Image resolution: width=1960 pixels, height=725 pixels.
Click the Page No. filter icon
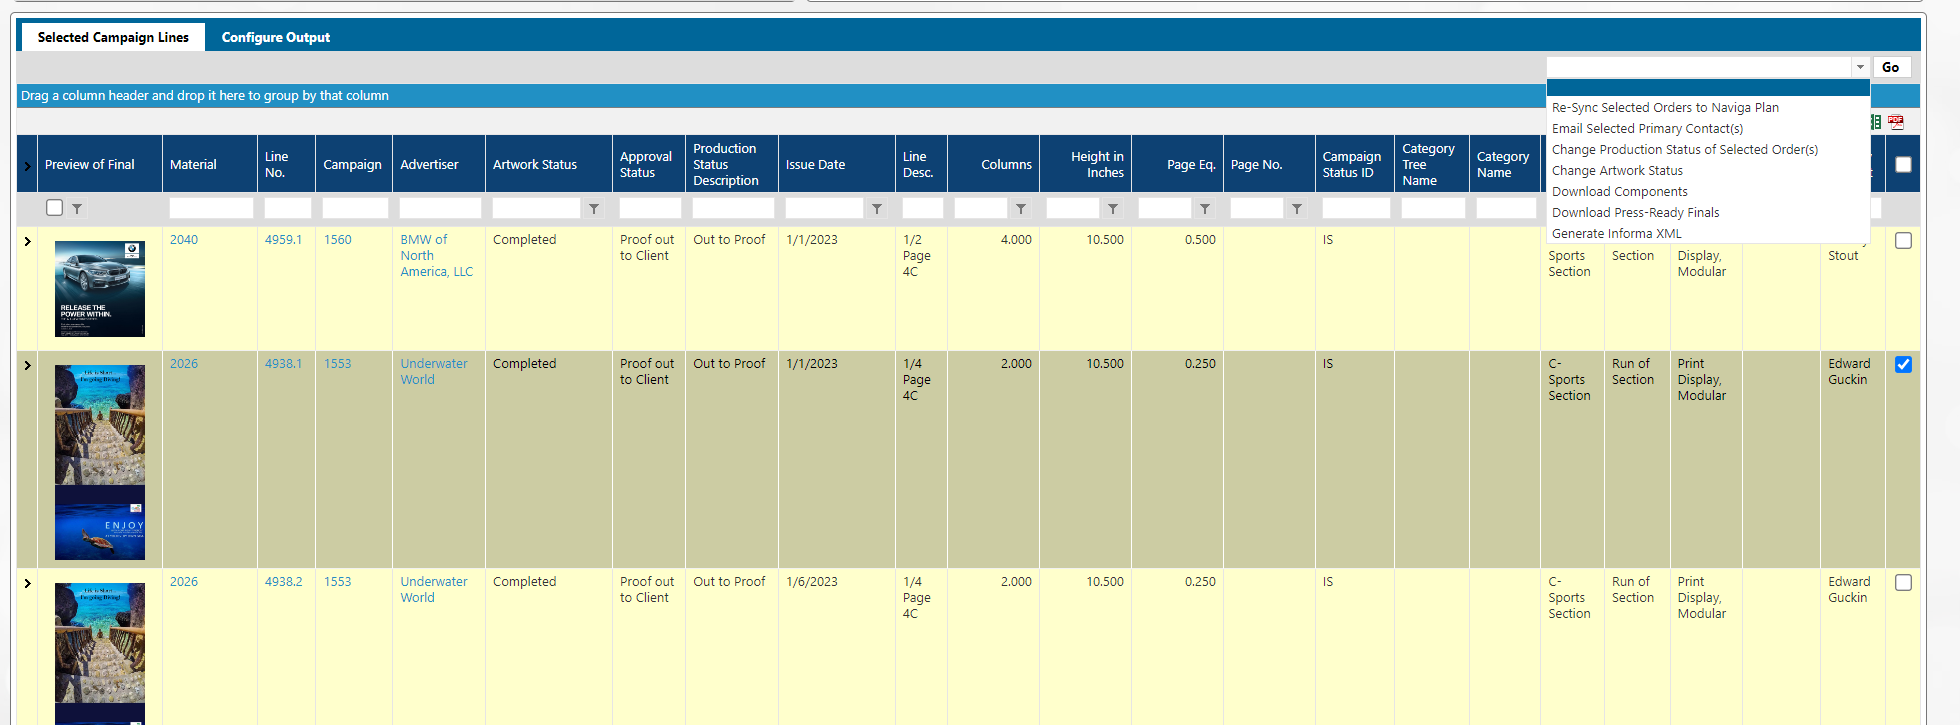[1297, 209]
